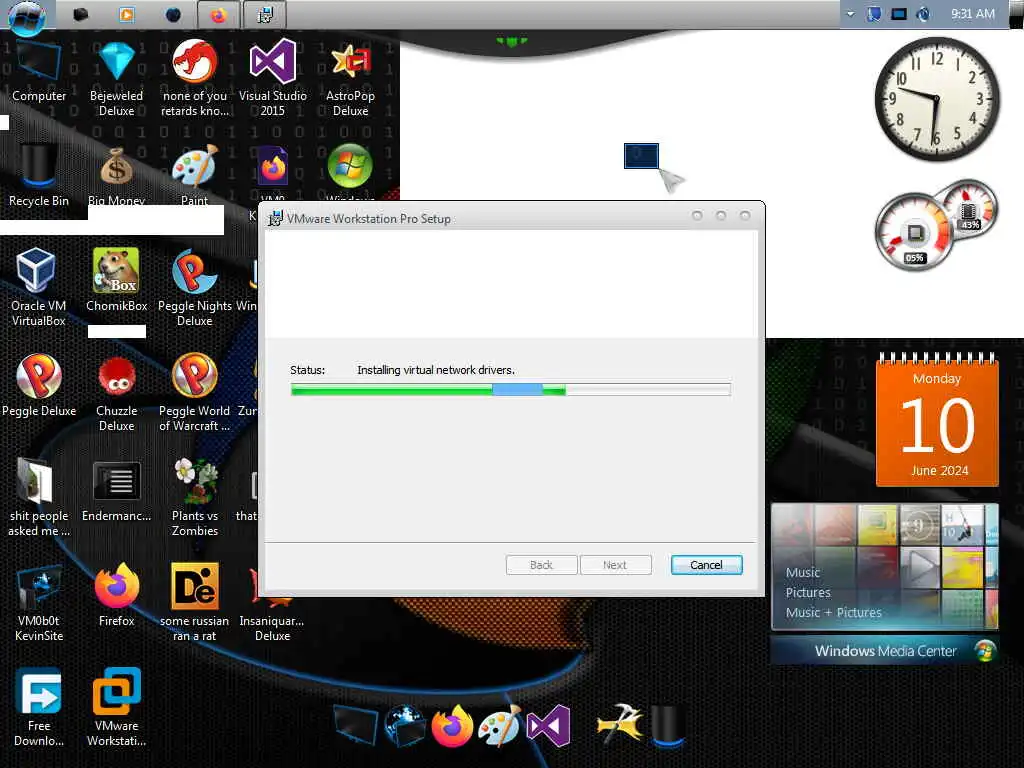Select the Oracle VM VirtualBox desktop icon
This screenshot has width=1024, height=768.
(x=39, y=287)
